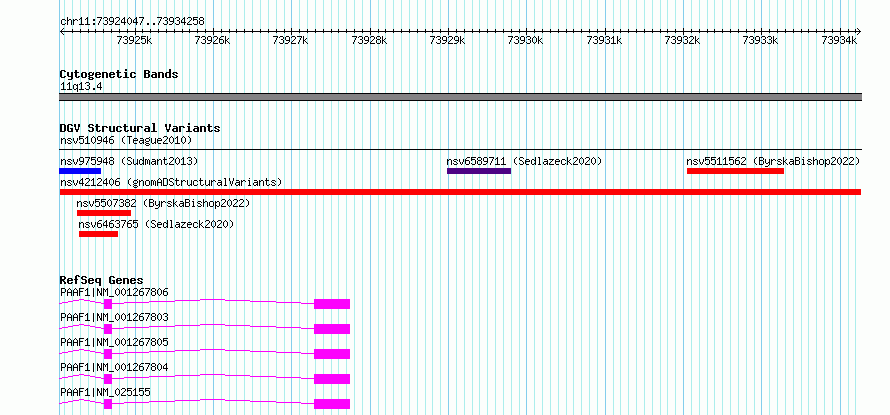Click large exon of PAAF1 NM_001267806

tap(332, 304)
